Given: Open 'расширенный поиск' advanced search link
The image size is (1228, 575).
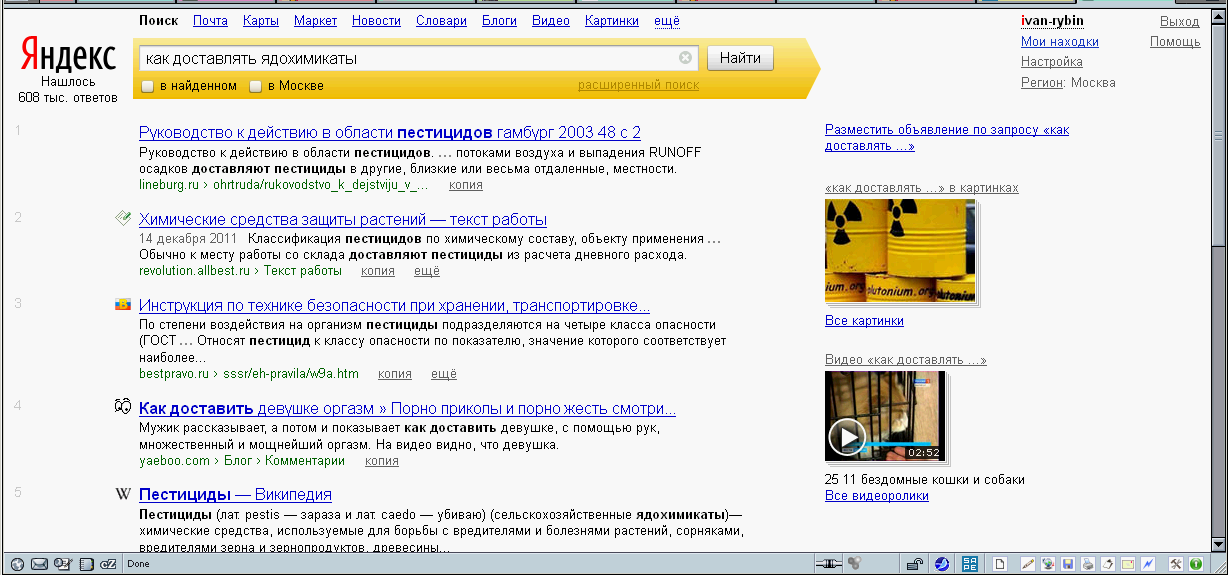Looking at the screenshot, I should pyautogui.click(x=638, y=85).
